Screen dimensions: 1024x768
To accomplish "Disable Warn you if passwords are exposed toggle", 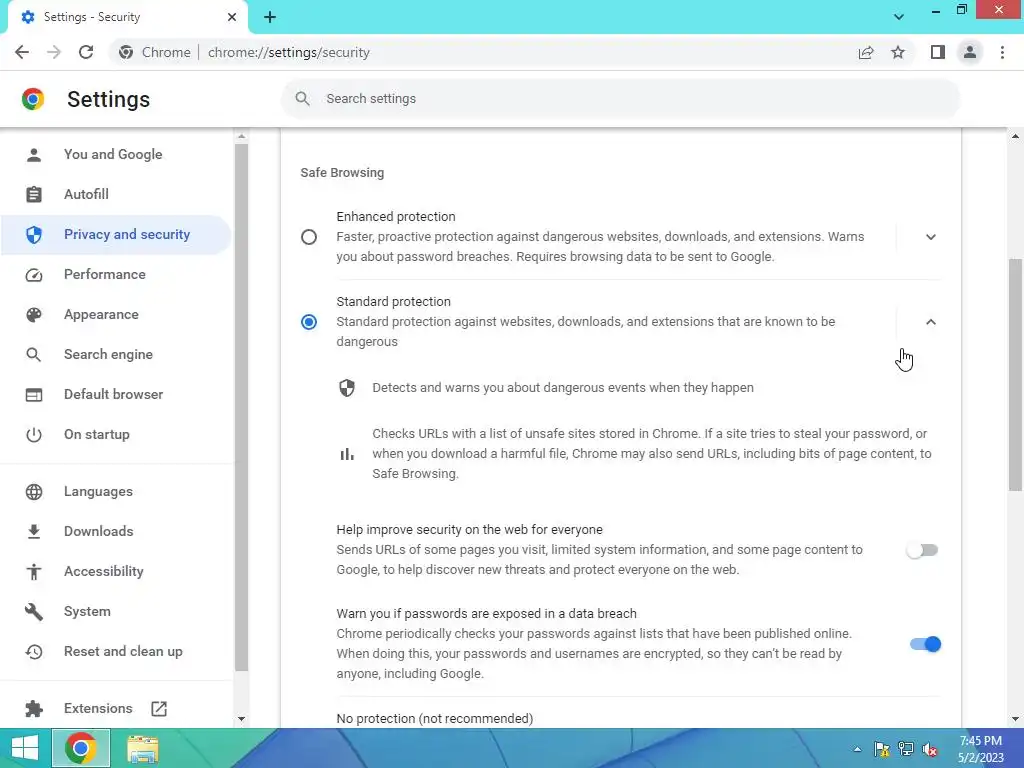I will point(925,645).
